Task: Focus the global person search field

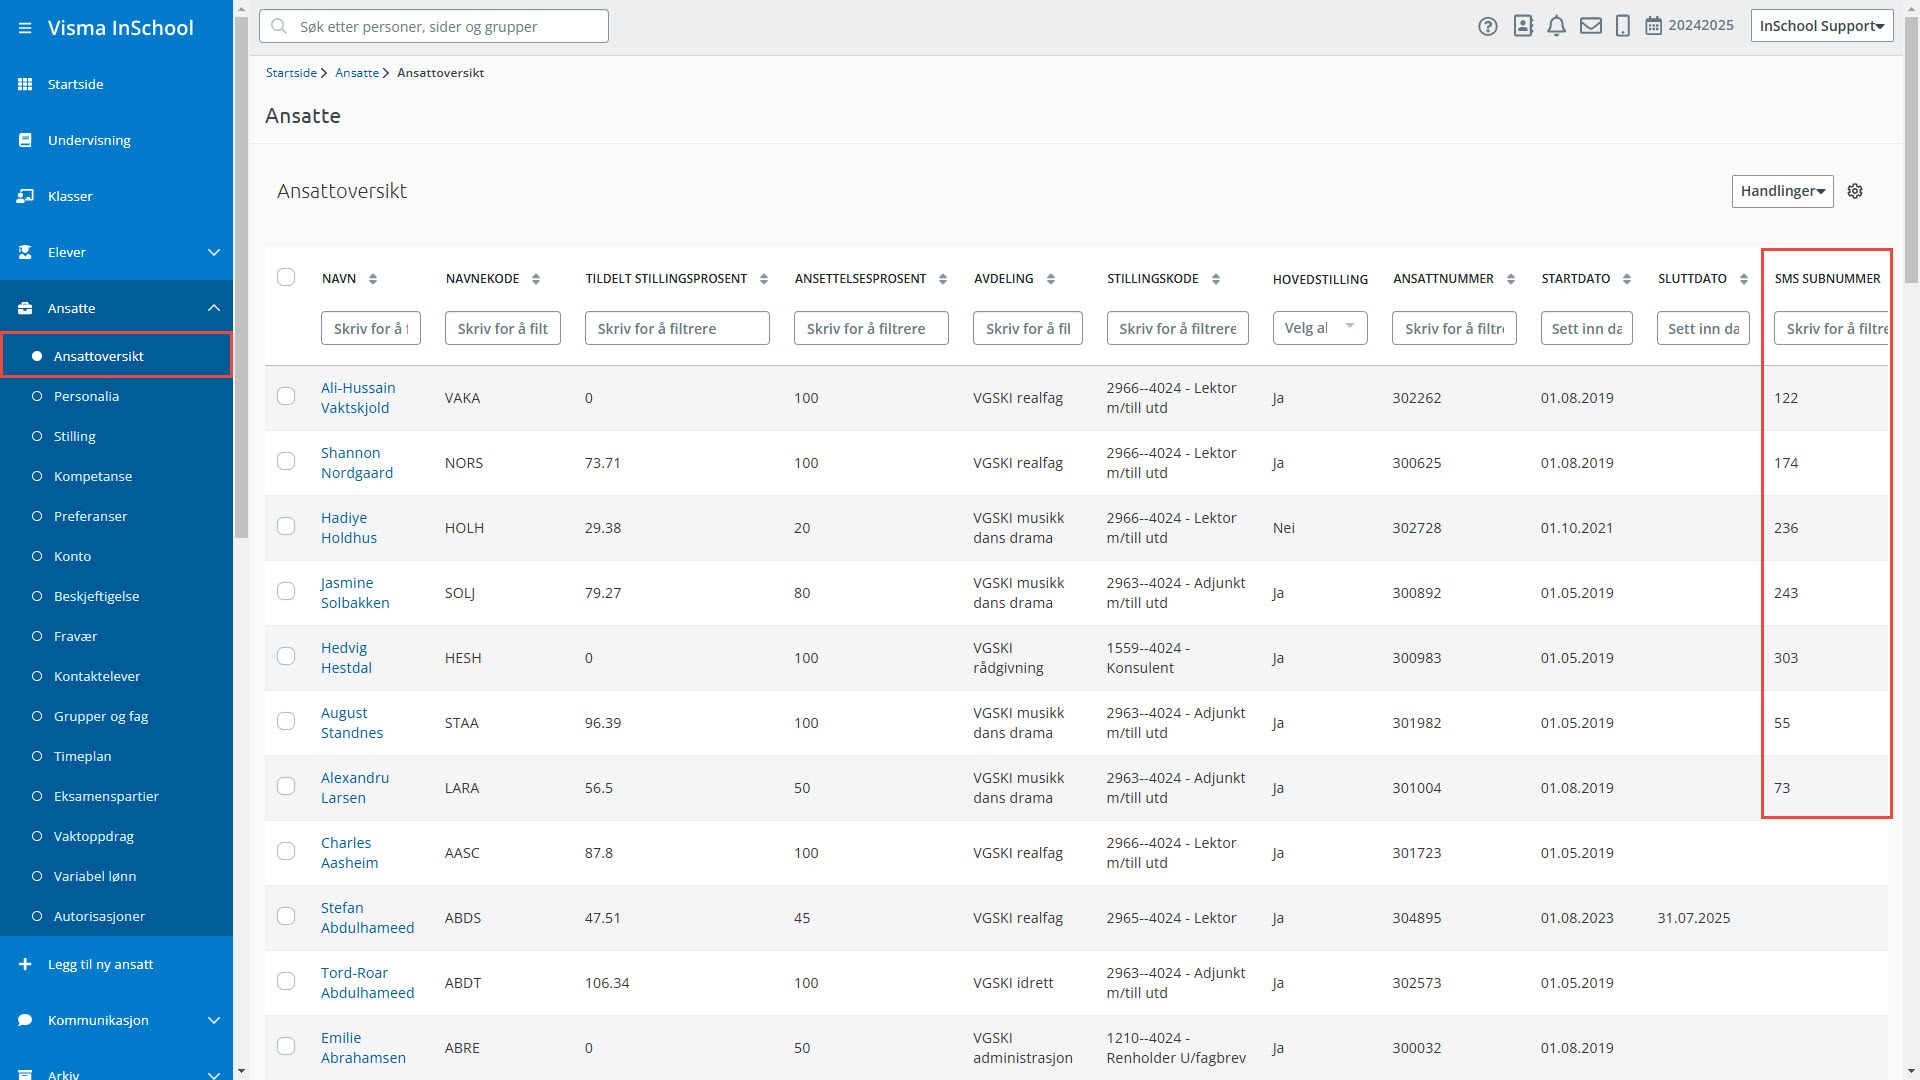Action: 434,26
